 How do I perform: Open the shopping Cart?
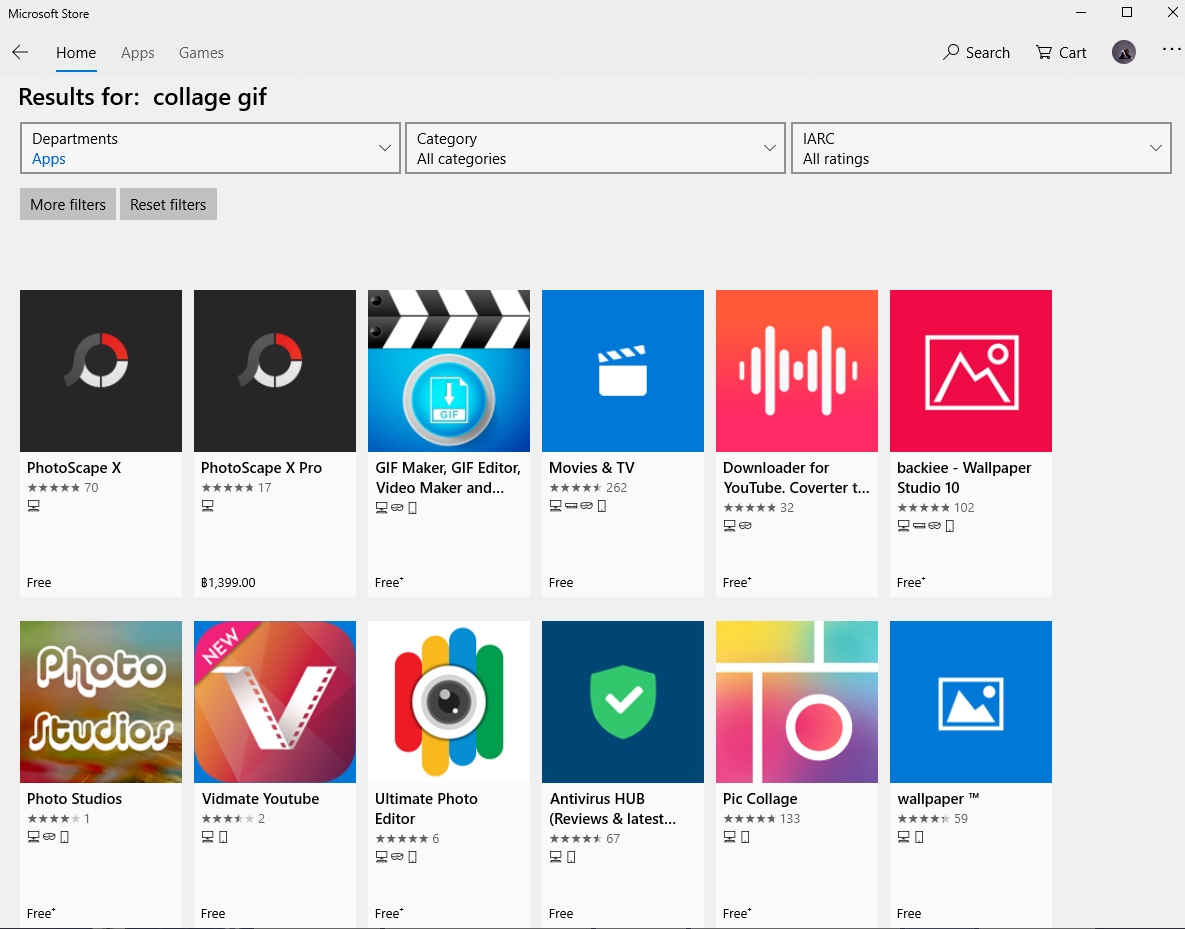1061,52
